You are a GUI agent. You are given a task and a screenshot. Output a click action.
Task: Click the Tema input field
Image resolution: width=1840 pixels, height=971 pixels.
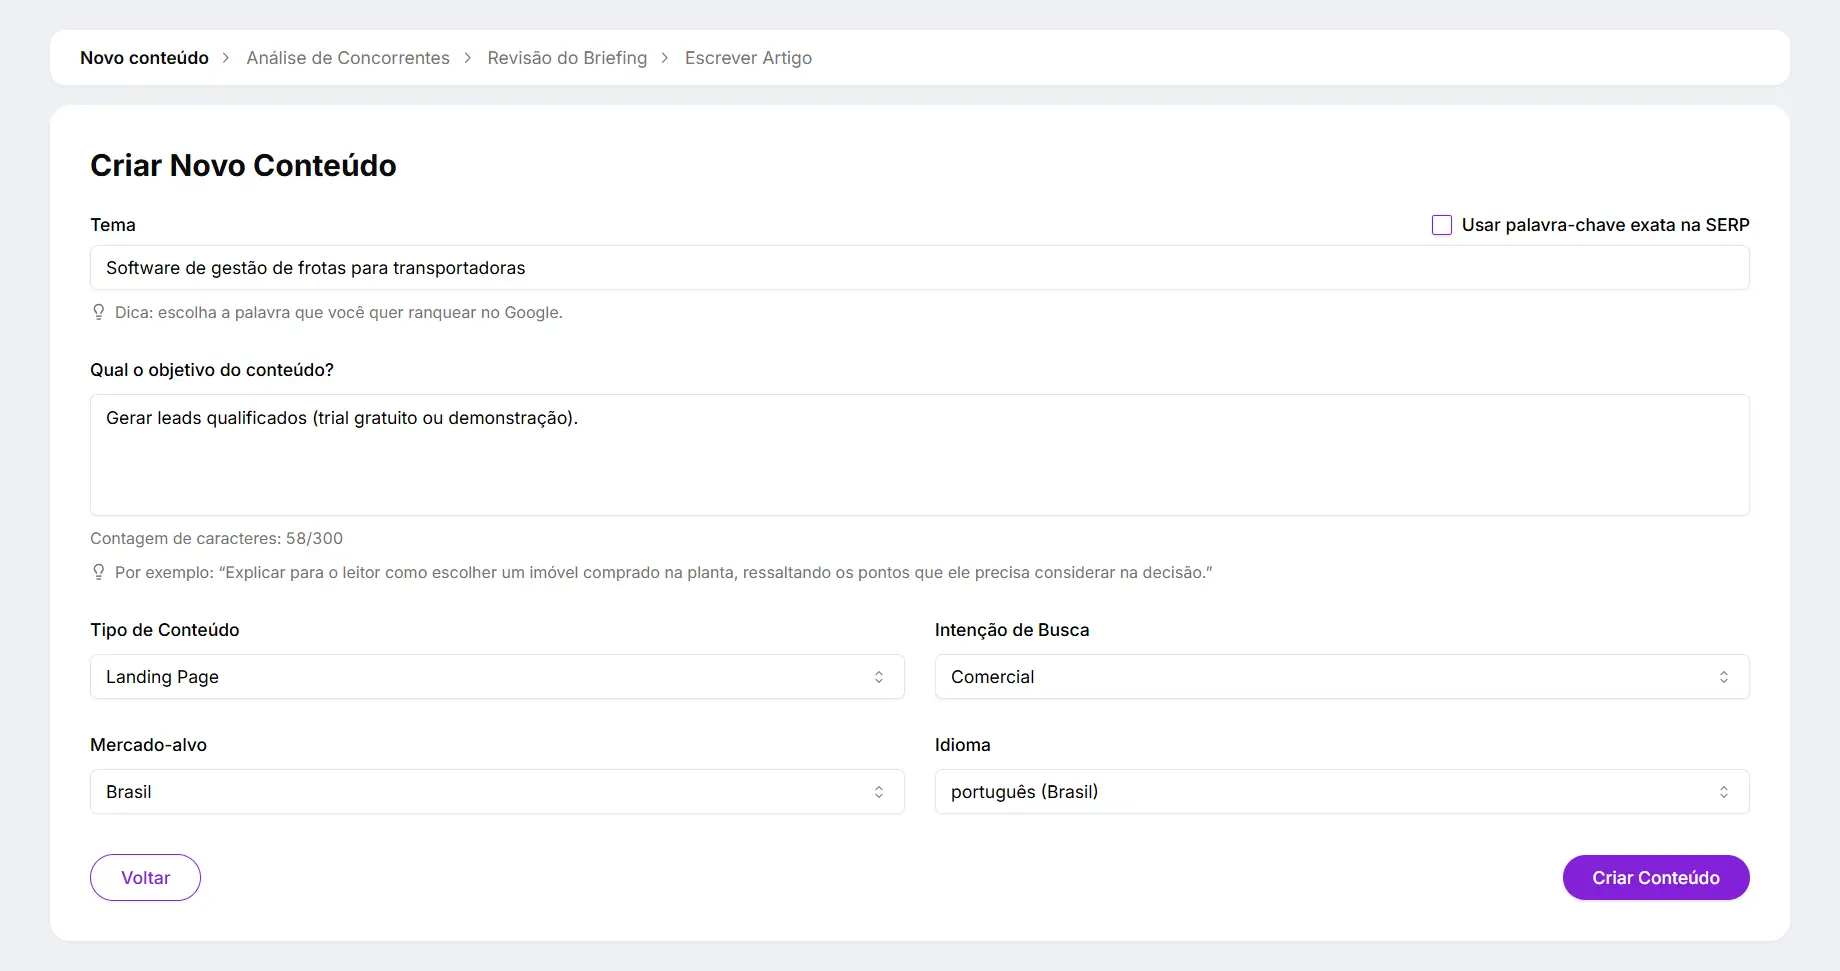point(919,268)
